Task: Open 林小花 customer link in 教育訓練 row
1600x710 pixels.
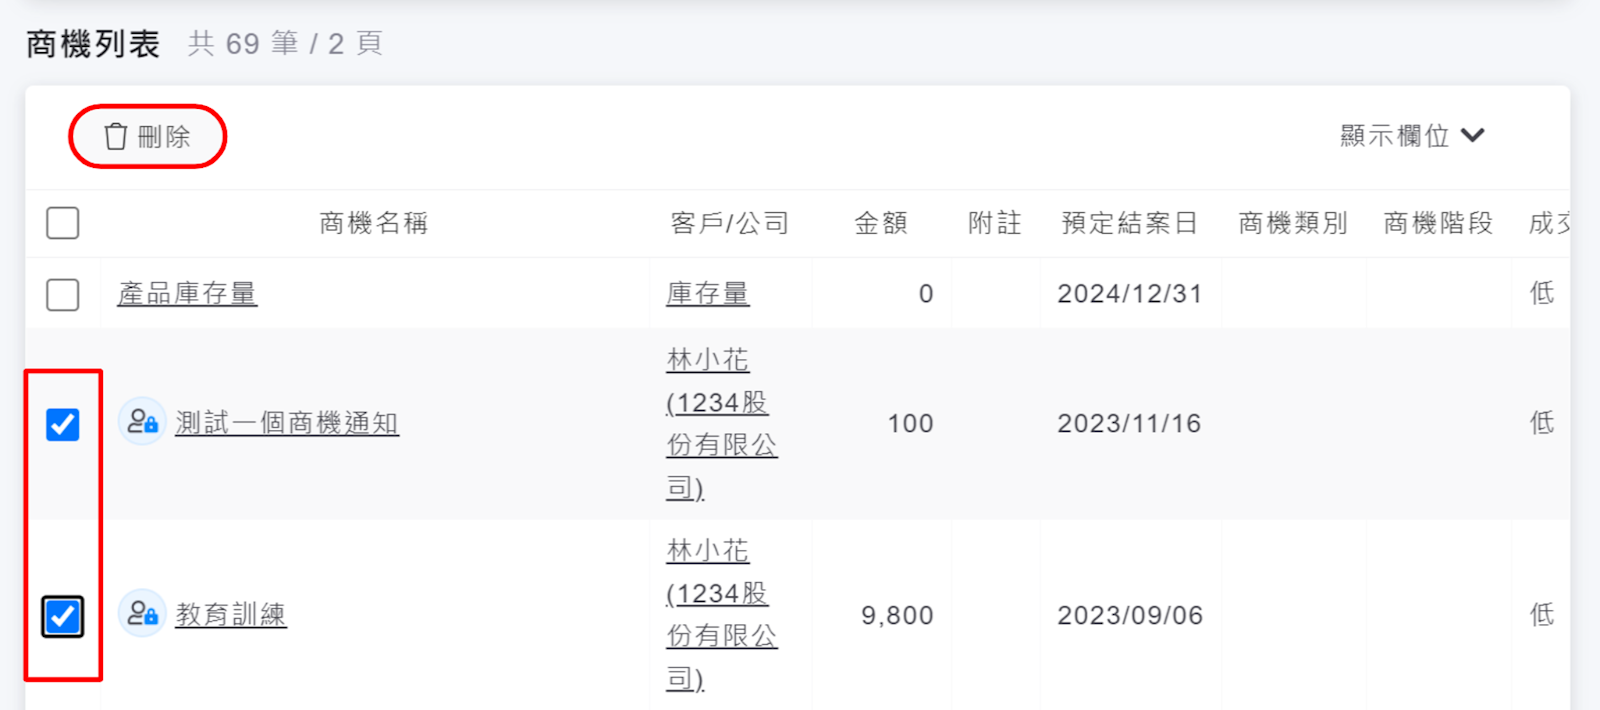Action: tap(708, 551)
